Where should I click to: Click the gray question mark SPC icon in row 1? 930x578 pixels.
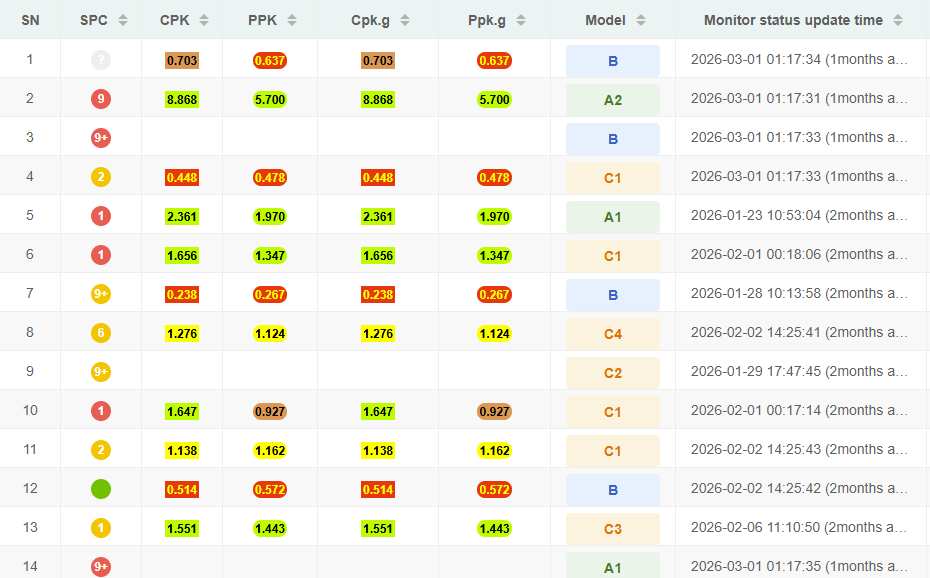[x=100, y=60]
